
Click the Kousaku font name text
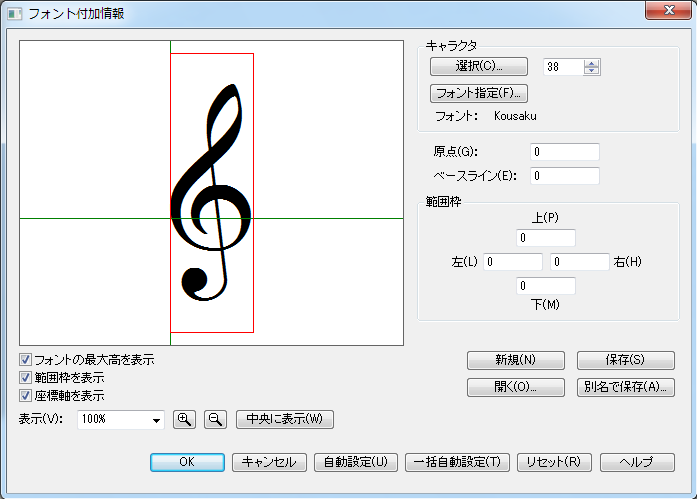(515, 116)
